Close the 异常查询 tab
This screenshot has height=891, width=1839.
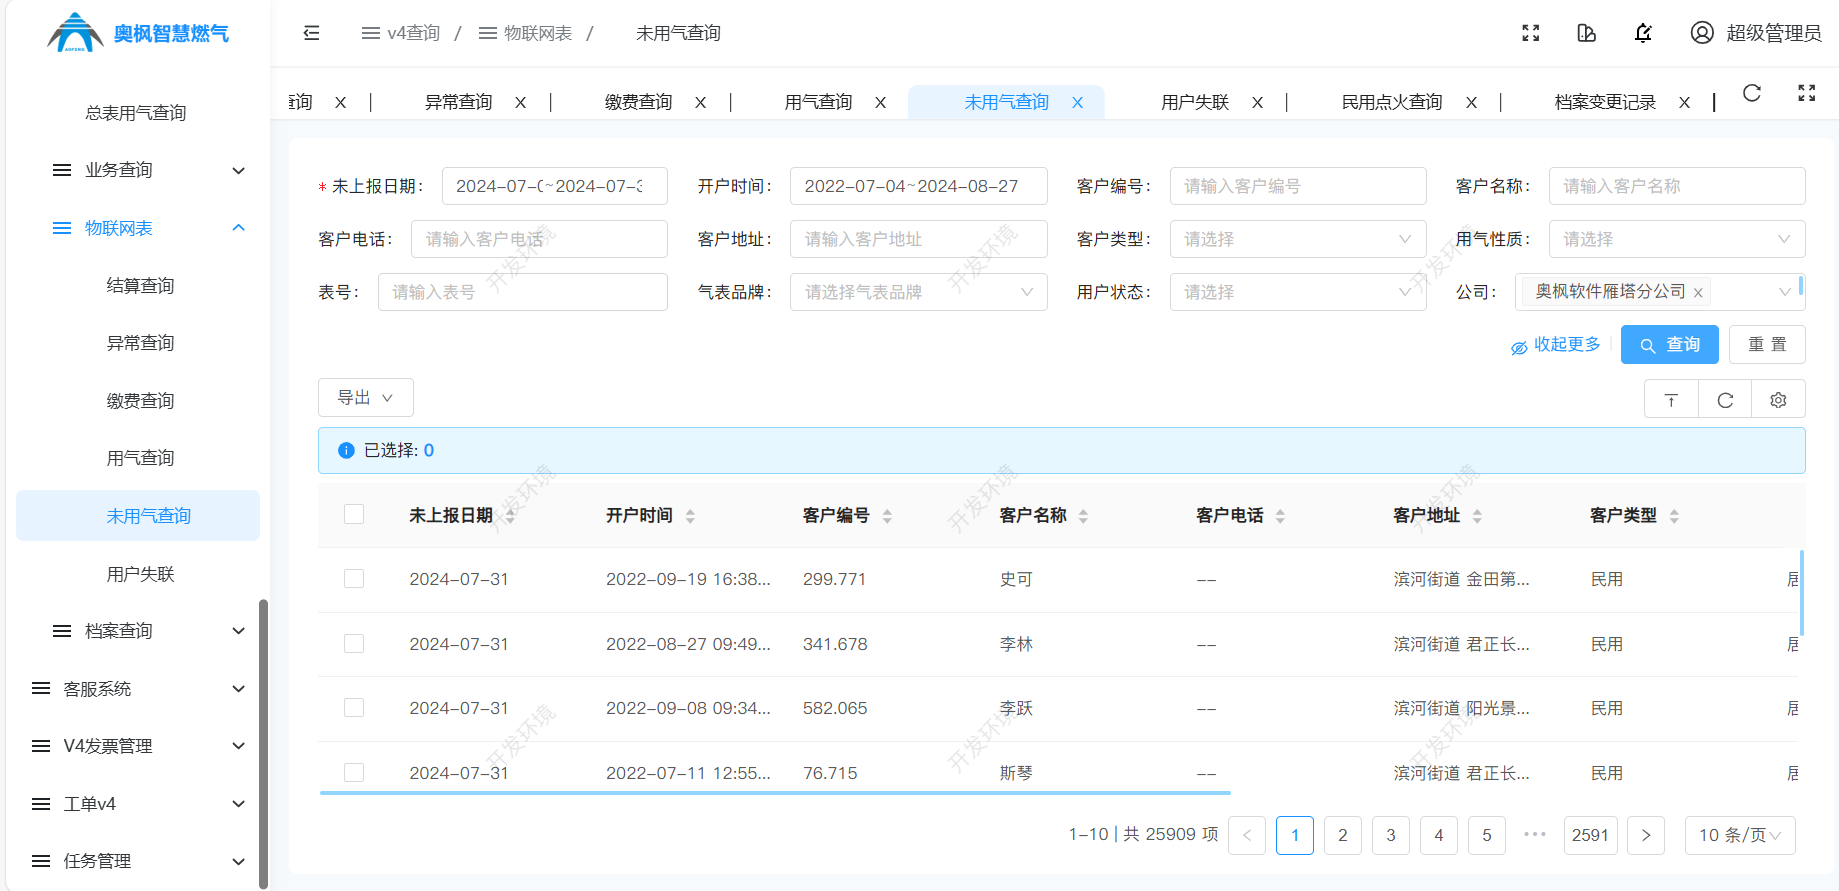[x=520, y=102]
